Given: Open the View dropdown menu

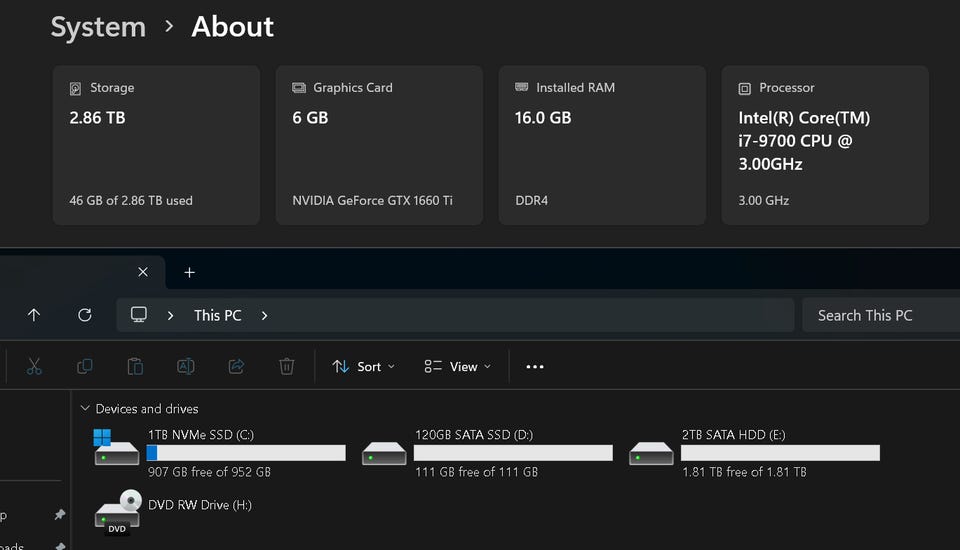Looking at the screenshot, I should (x=458, y=366).
